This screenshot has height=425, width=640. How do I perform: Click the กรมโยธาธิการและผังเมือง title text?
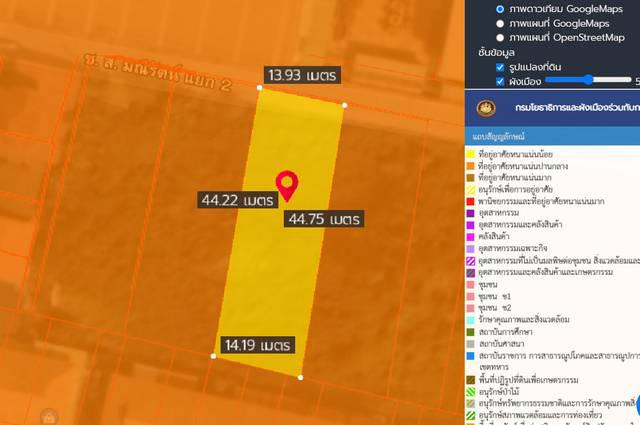coord(575,106)
